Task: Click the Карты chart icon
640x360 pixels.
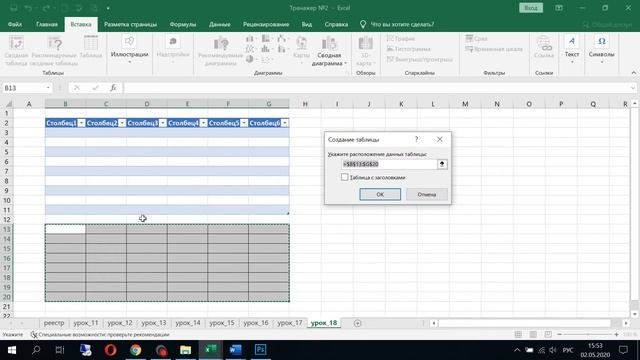Action: point(301,49)
